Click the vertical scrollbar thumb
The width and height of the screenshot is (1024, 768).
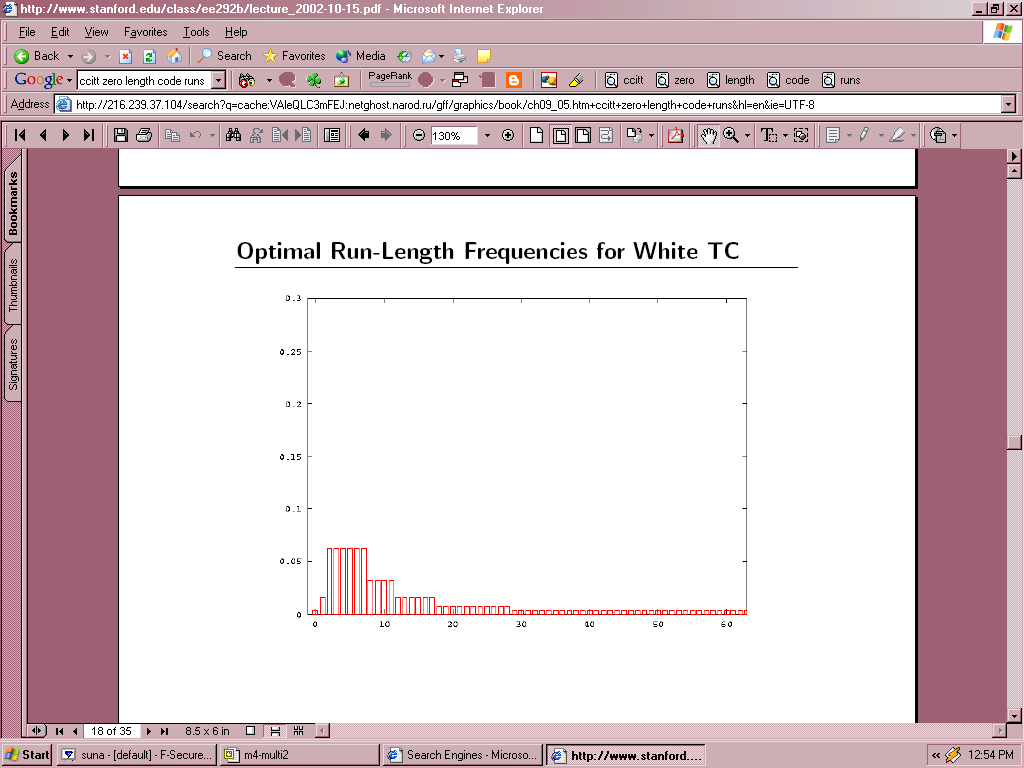tap(1014, 442)
